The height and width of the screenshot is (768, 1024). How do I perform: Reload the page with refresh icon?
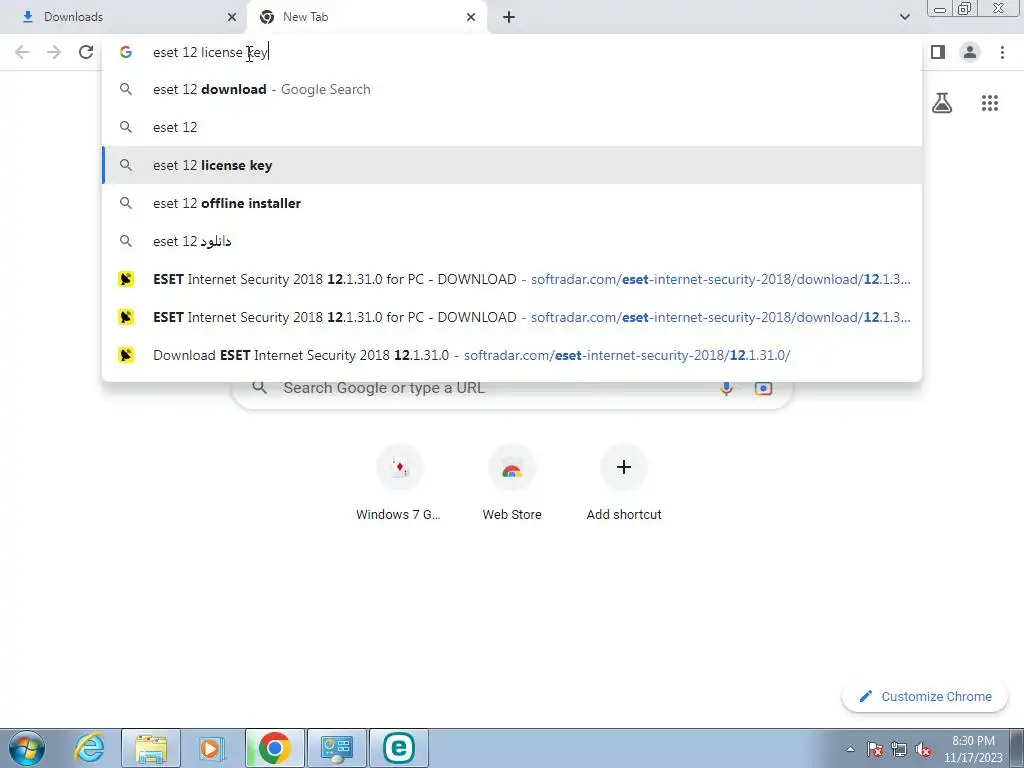86,52
